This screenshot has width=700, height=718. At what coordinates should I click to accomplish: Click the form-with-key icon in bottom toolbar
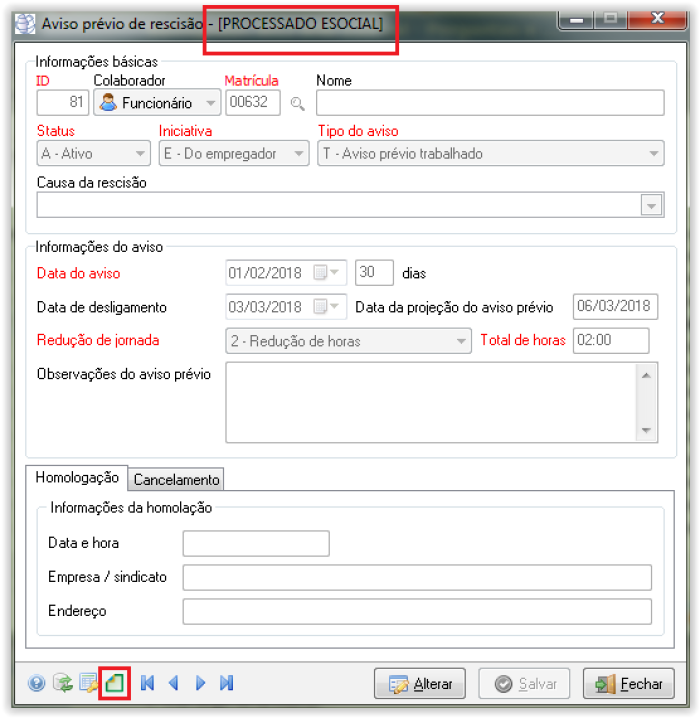88,684
